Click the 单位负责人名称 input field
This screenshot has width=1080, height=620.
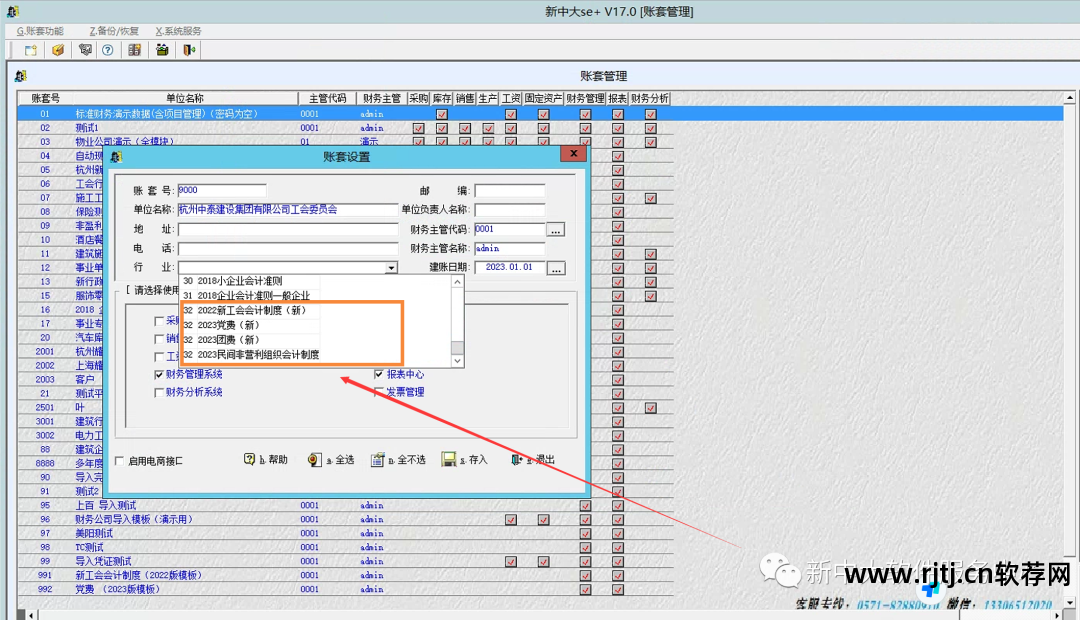tap(510, 209)
